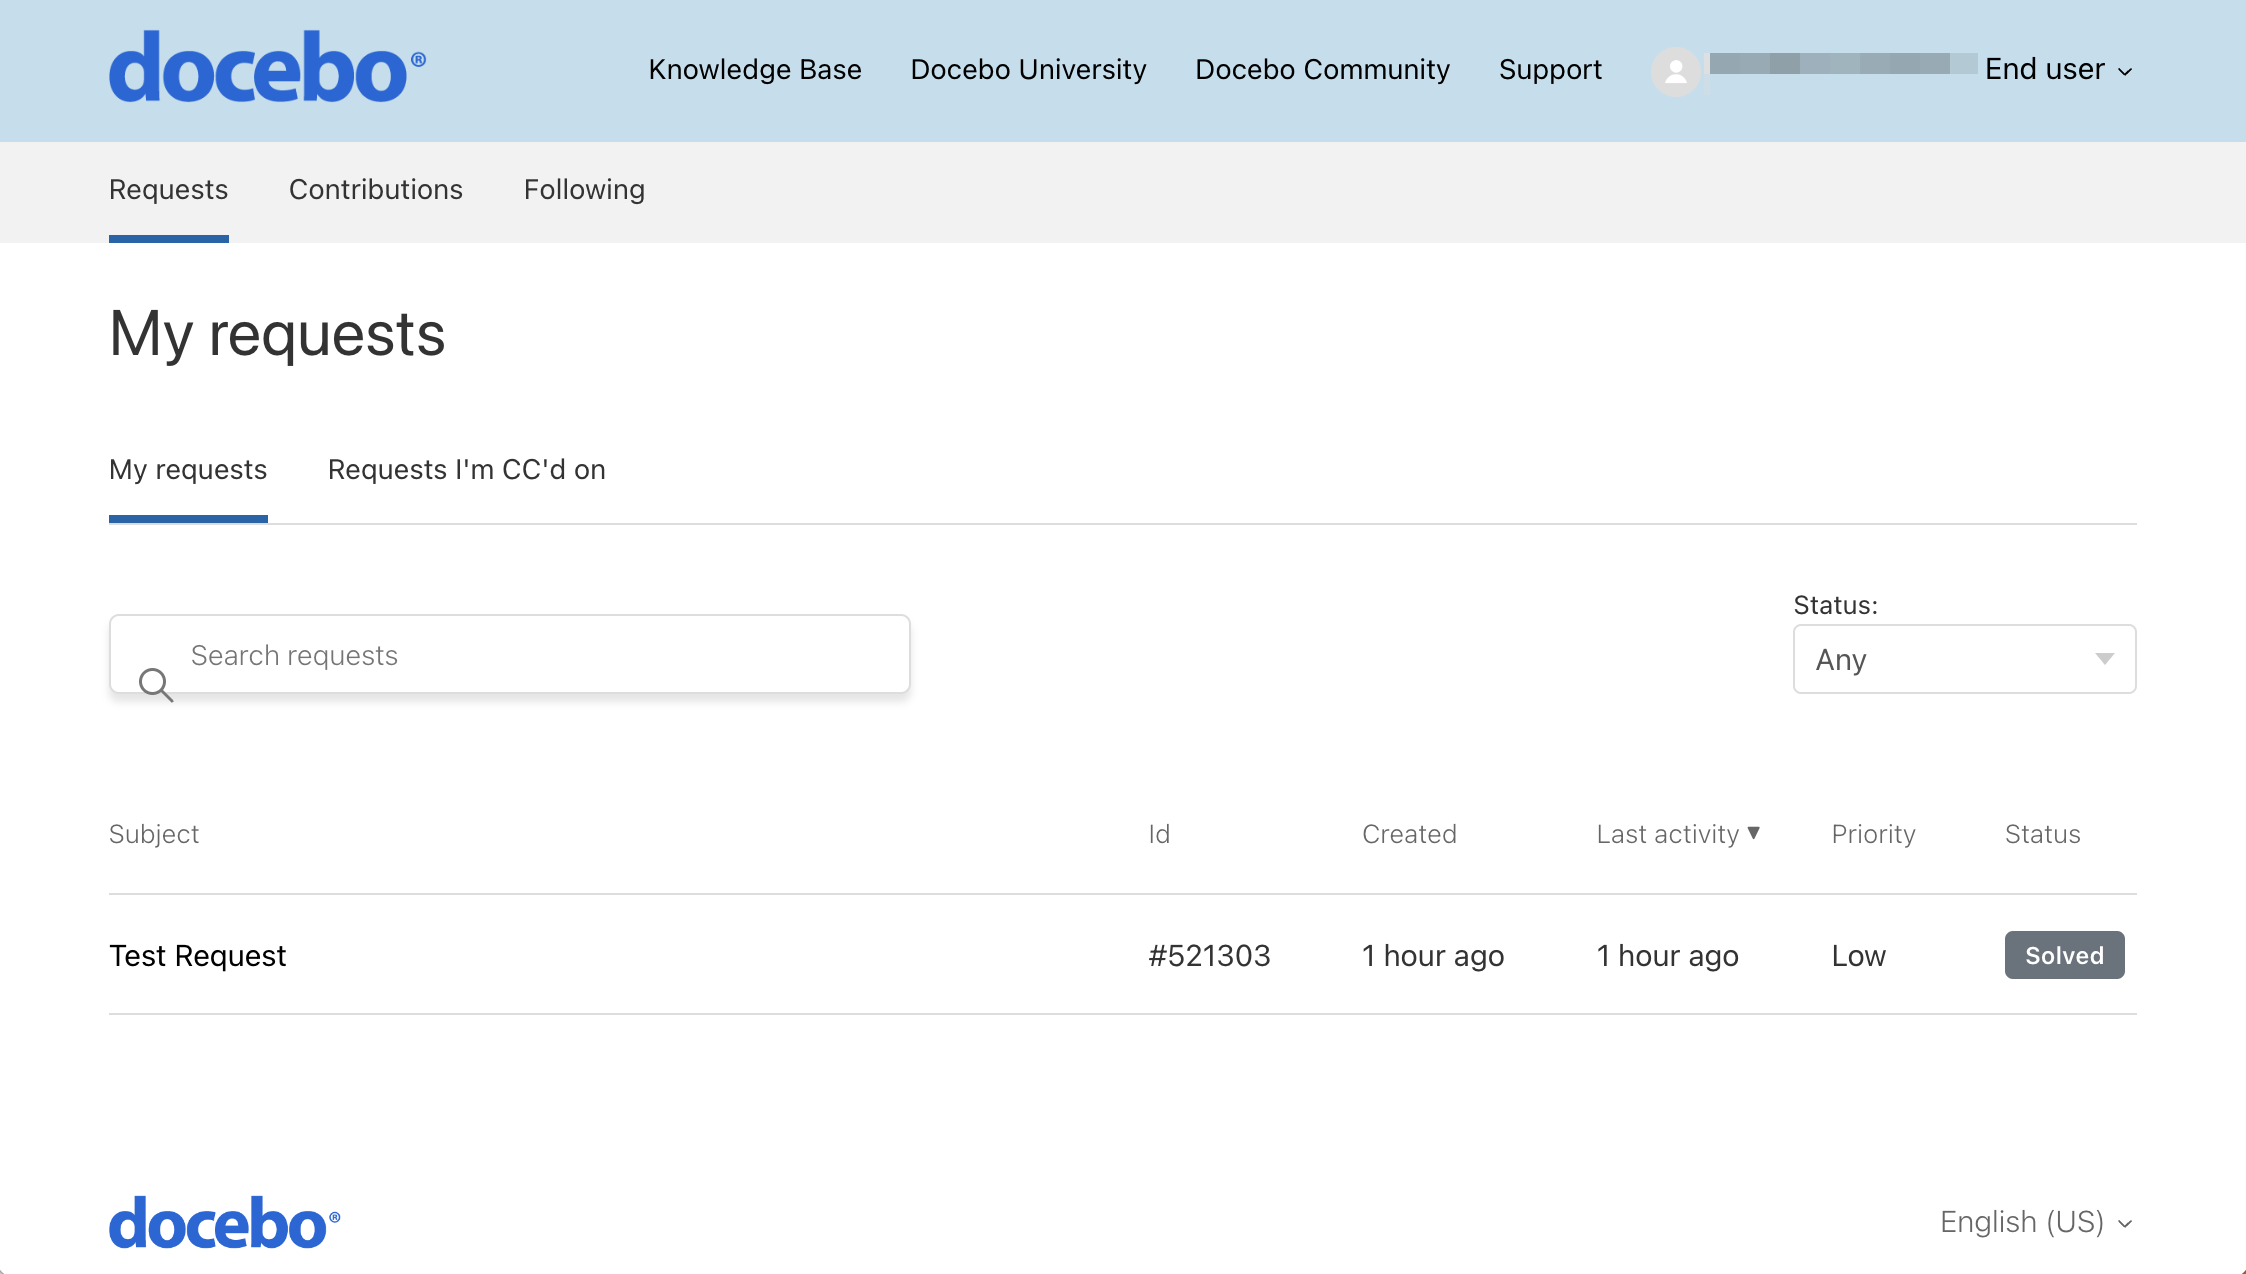2246x1274 pixels.
Task: Click the Low priority cell
Action: [x=1858, y=955]
